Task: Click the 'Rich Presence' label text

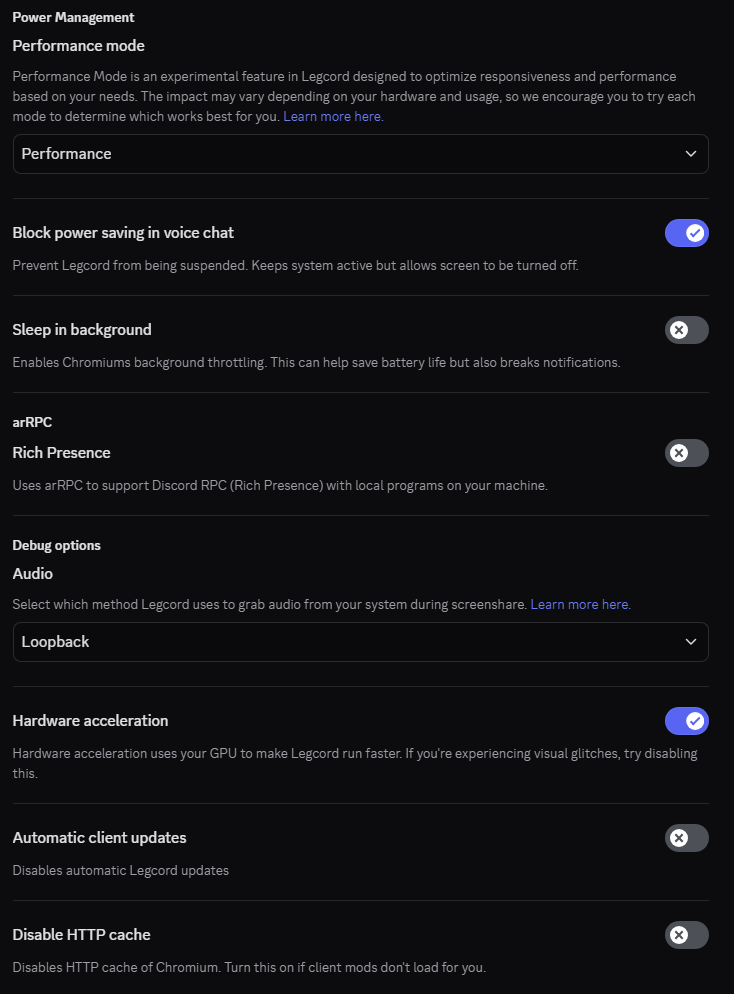Action: [61, 453]
